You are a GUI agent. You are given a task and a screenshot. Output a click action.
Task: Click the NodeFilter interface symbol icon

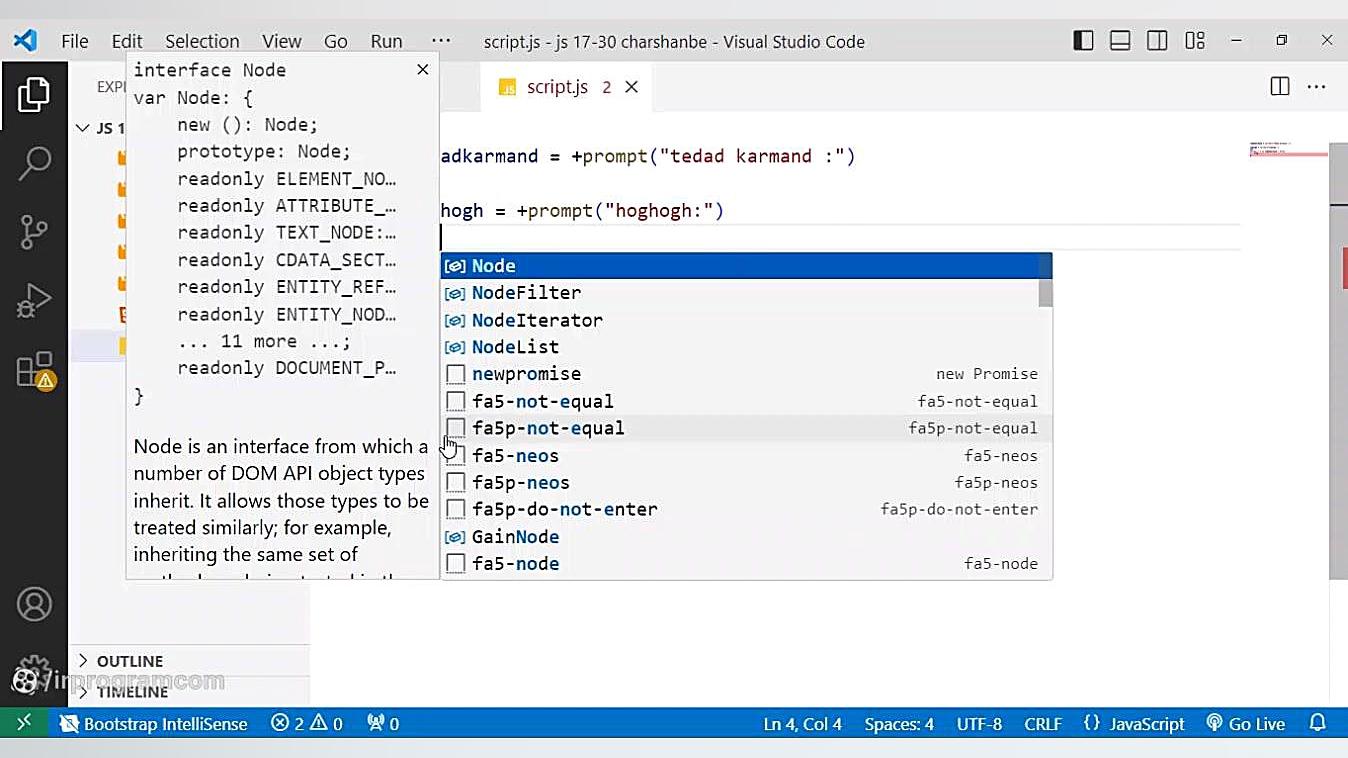(455, 293)
